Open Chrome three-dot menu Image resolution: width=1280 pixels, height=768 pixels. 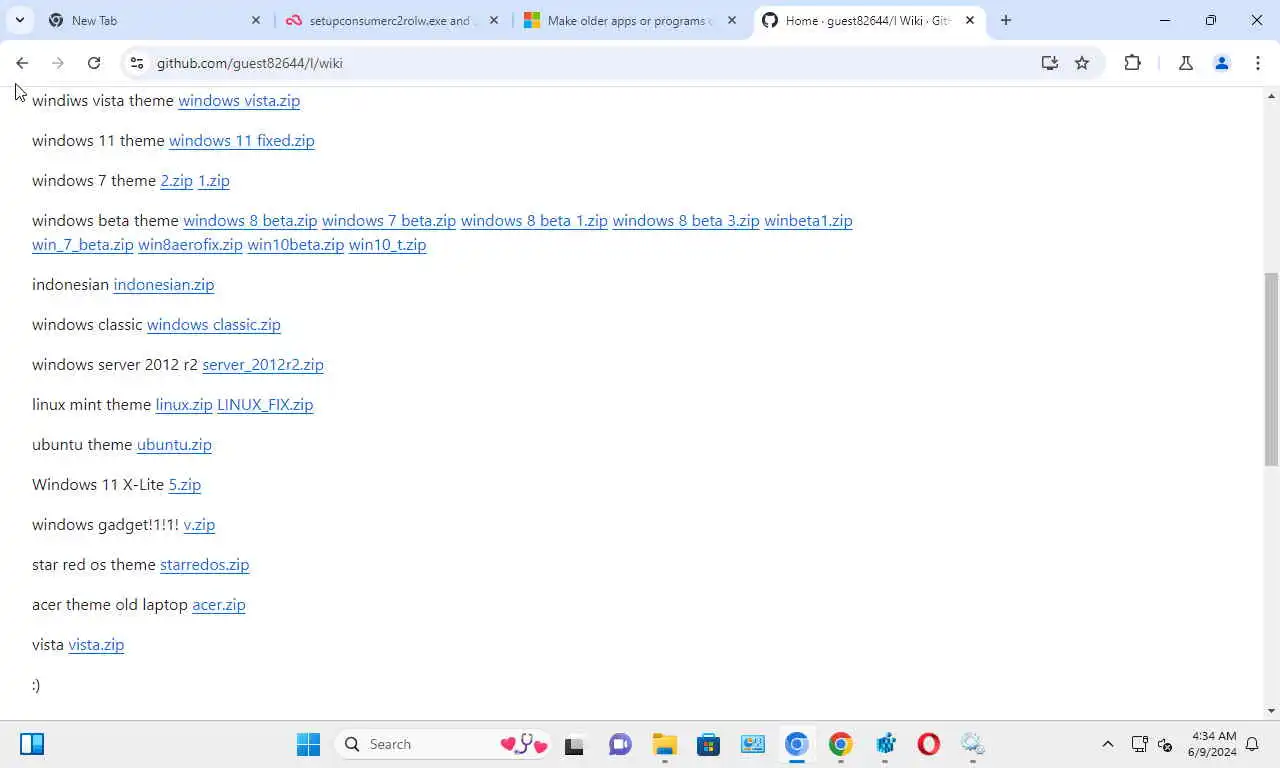pyautogui.click(x=1258, y=63)
